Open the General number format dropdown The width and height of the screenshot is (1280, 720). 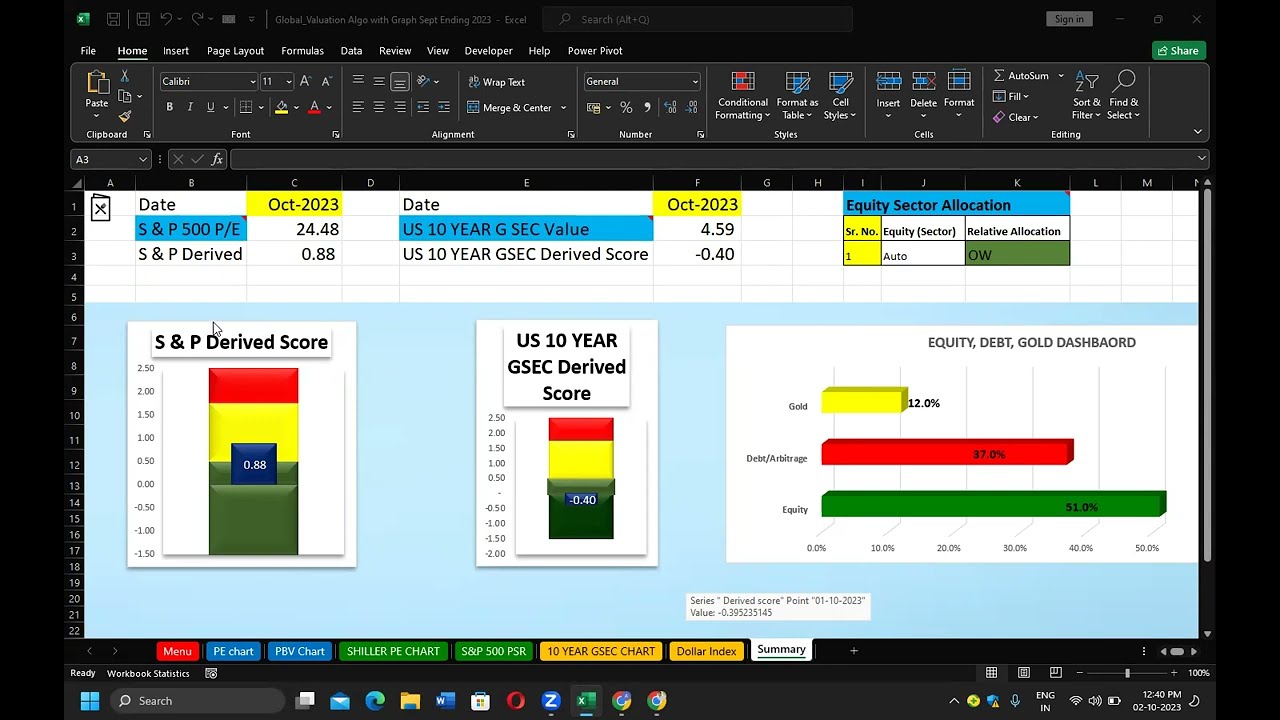[695, 82]
